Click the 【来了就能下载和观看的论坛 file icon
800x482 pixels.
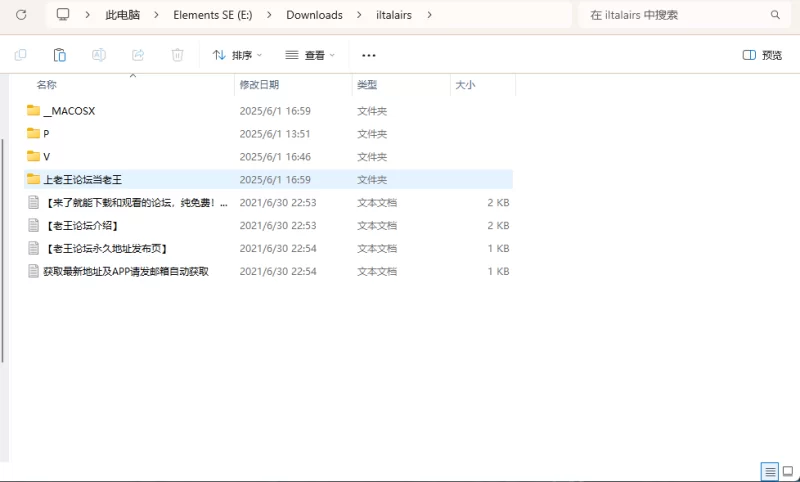coord(34,202)
